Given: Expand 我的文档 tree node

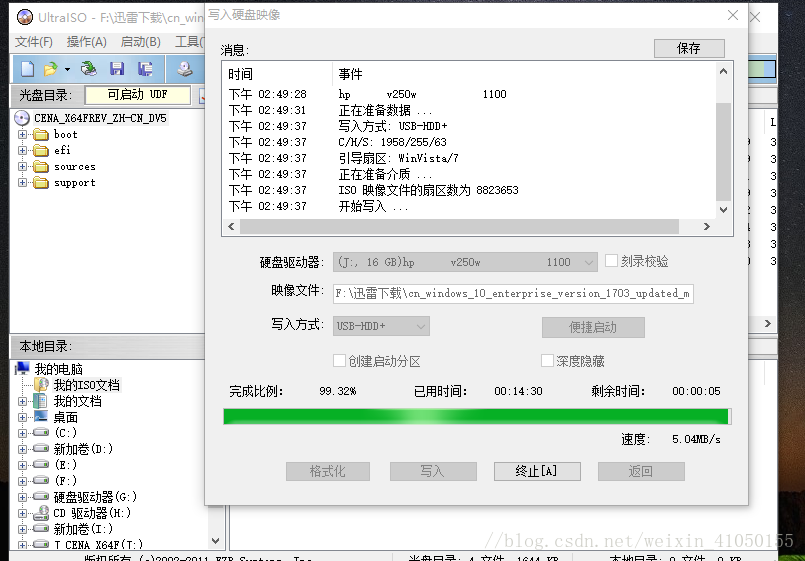Looking at the screenshot, I should 22,401.
